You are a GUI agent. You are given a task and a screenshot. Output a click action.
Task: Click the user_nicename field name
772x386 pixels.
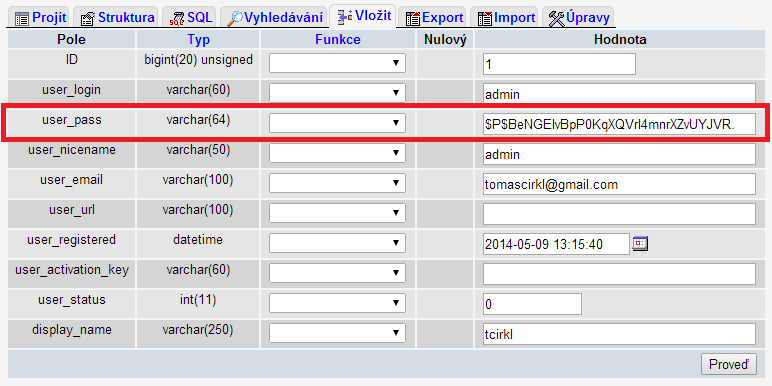[x=72, y=150]
